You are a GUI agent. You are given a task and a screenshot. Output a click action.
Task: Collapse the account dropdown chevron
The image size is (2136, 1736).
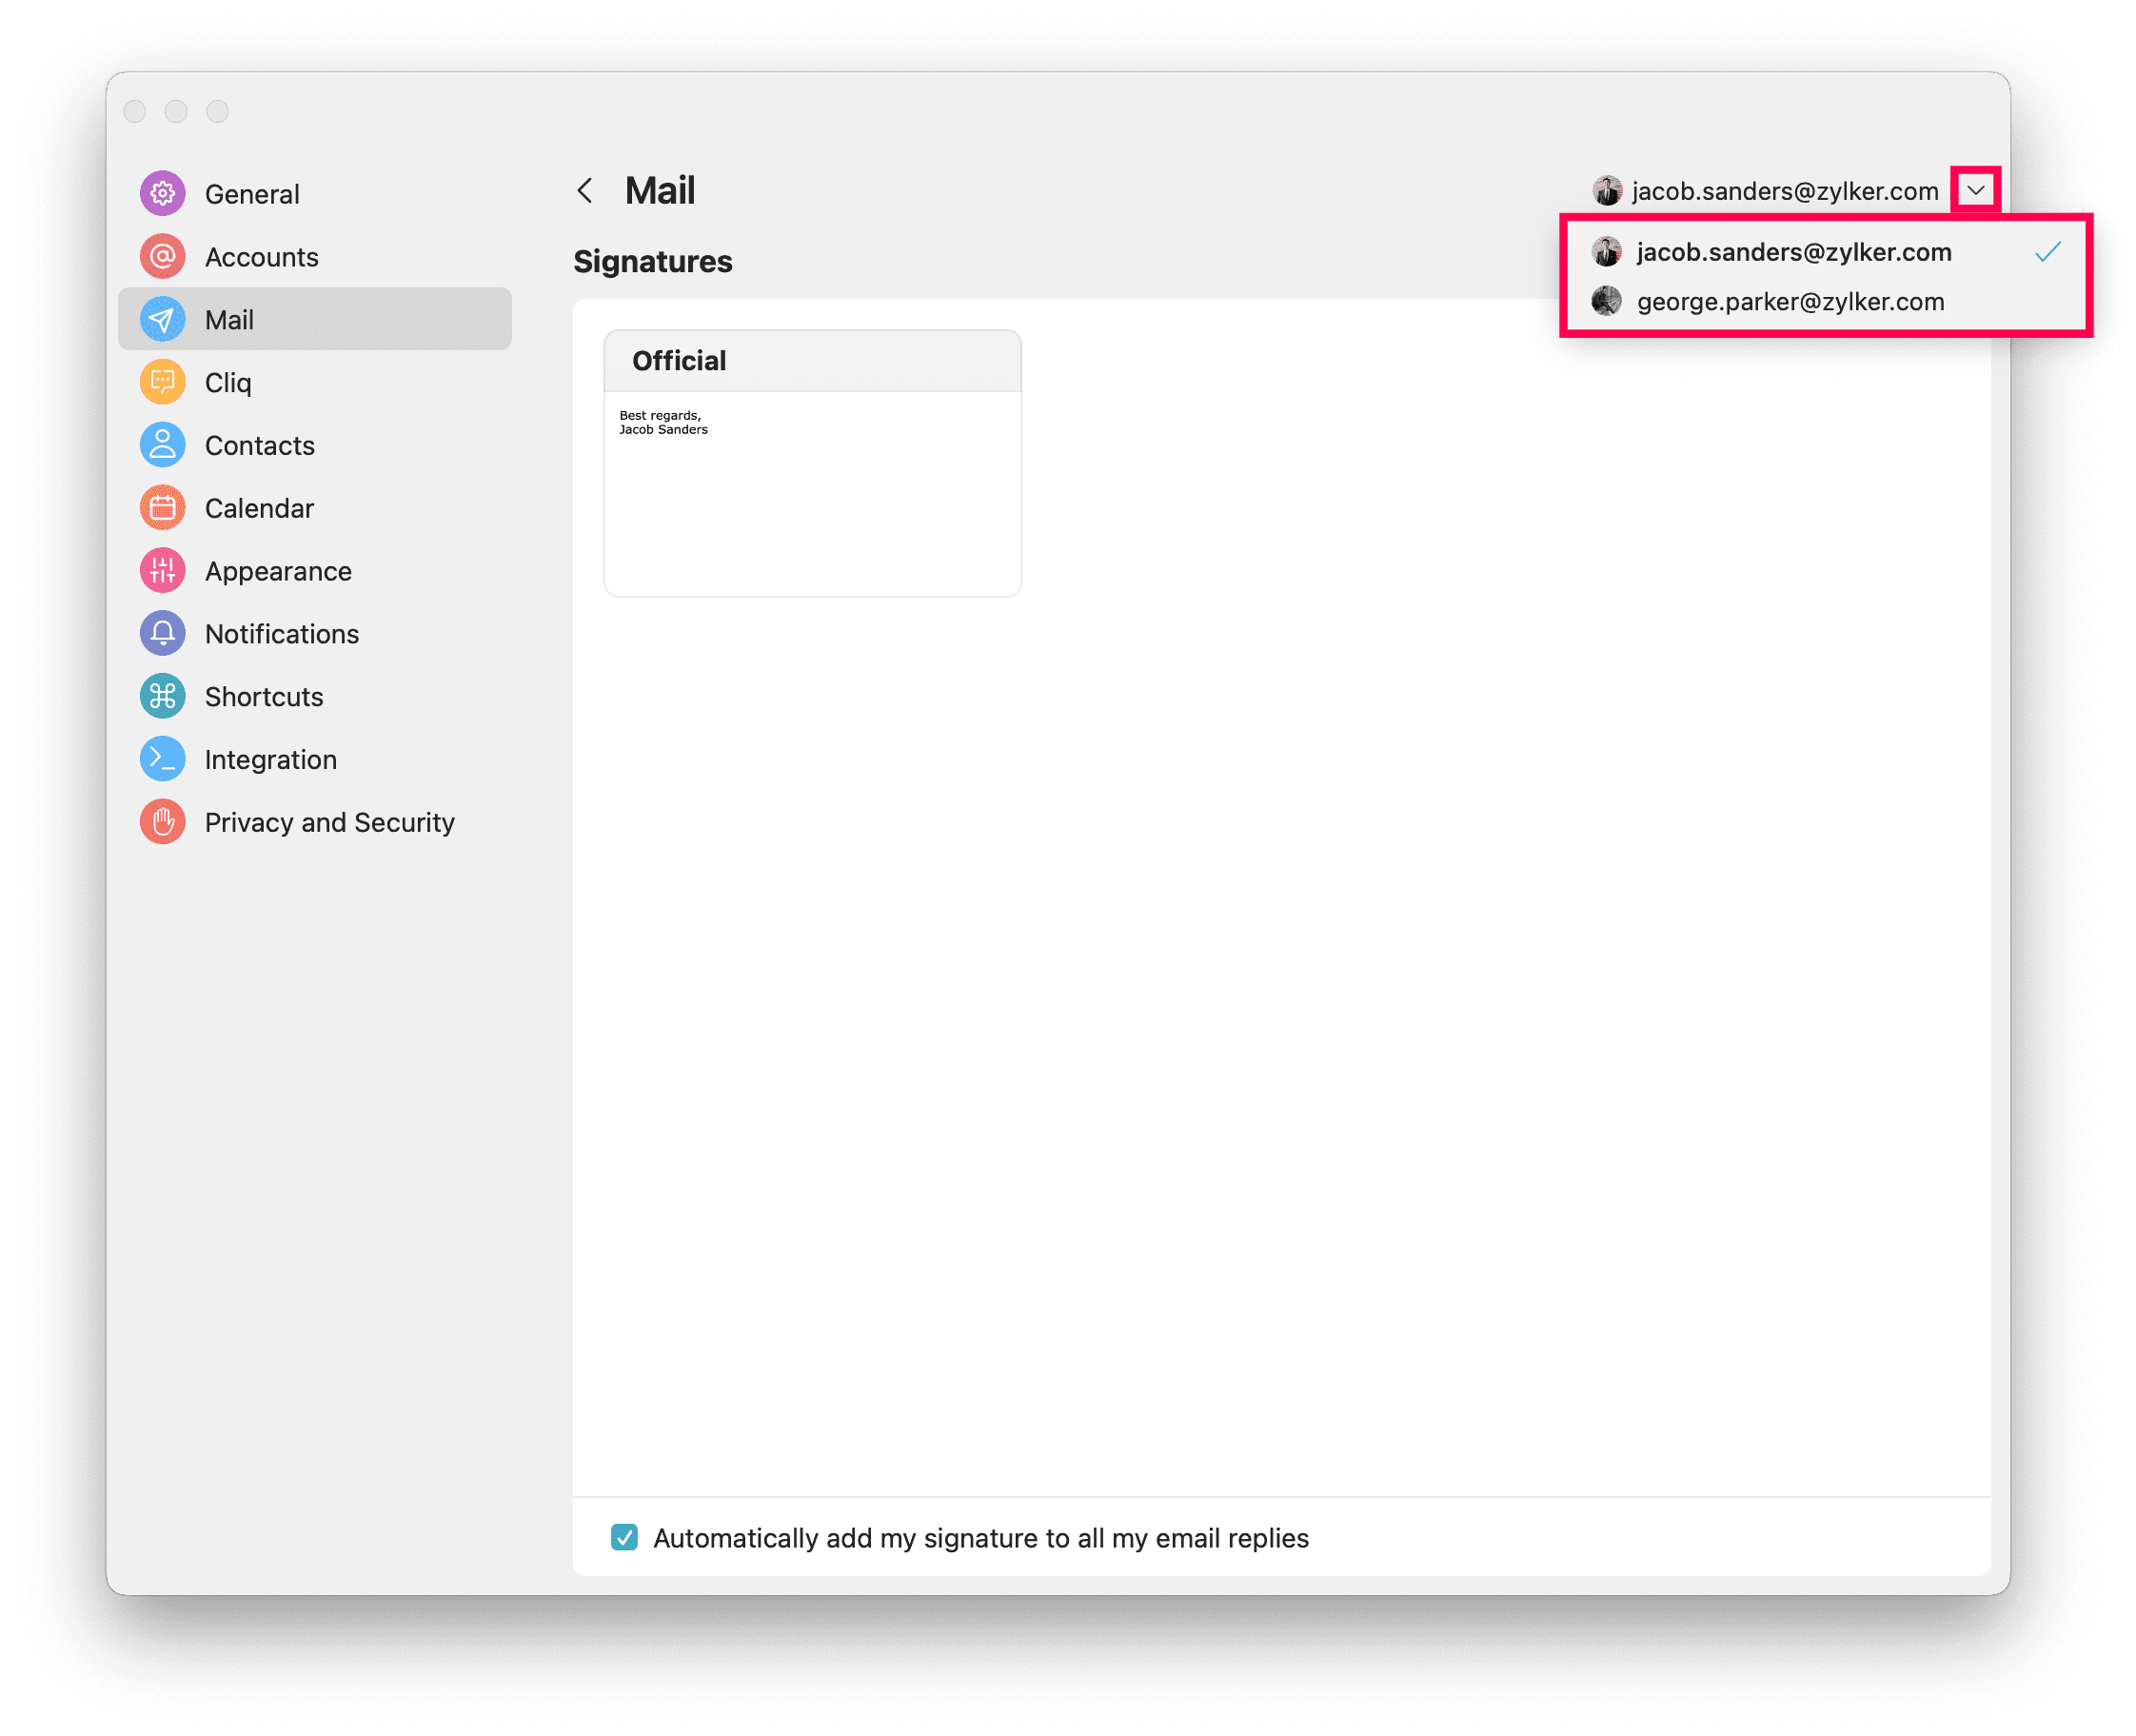pyautogui.click(x=1975, y=190)
